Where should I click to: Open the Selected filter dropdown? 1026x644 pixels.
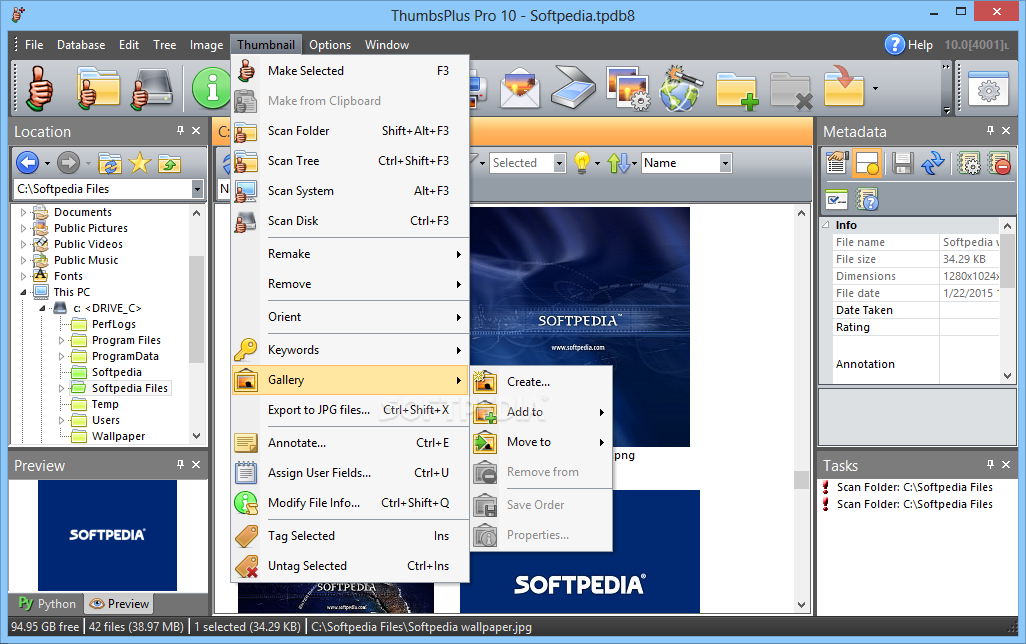coord(559,163)
